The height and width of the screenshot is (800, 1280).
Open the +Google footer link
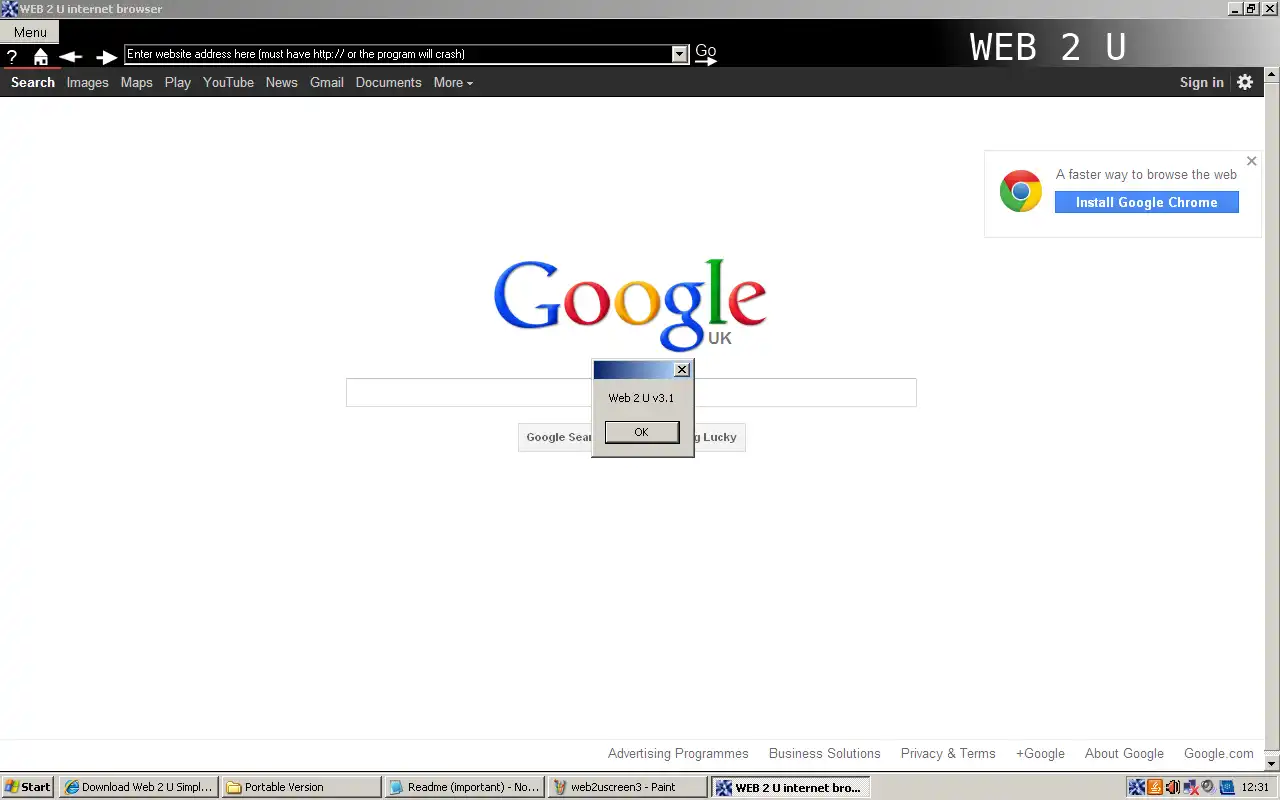tap(1040, 754)
